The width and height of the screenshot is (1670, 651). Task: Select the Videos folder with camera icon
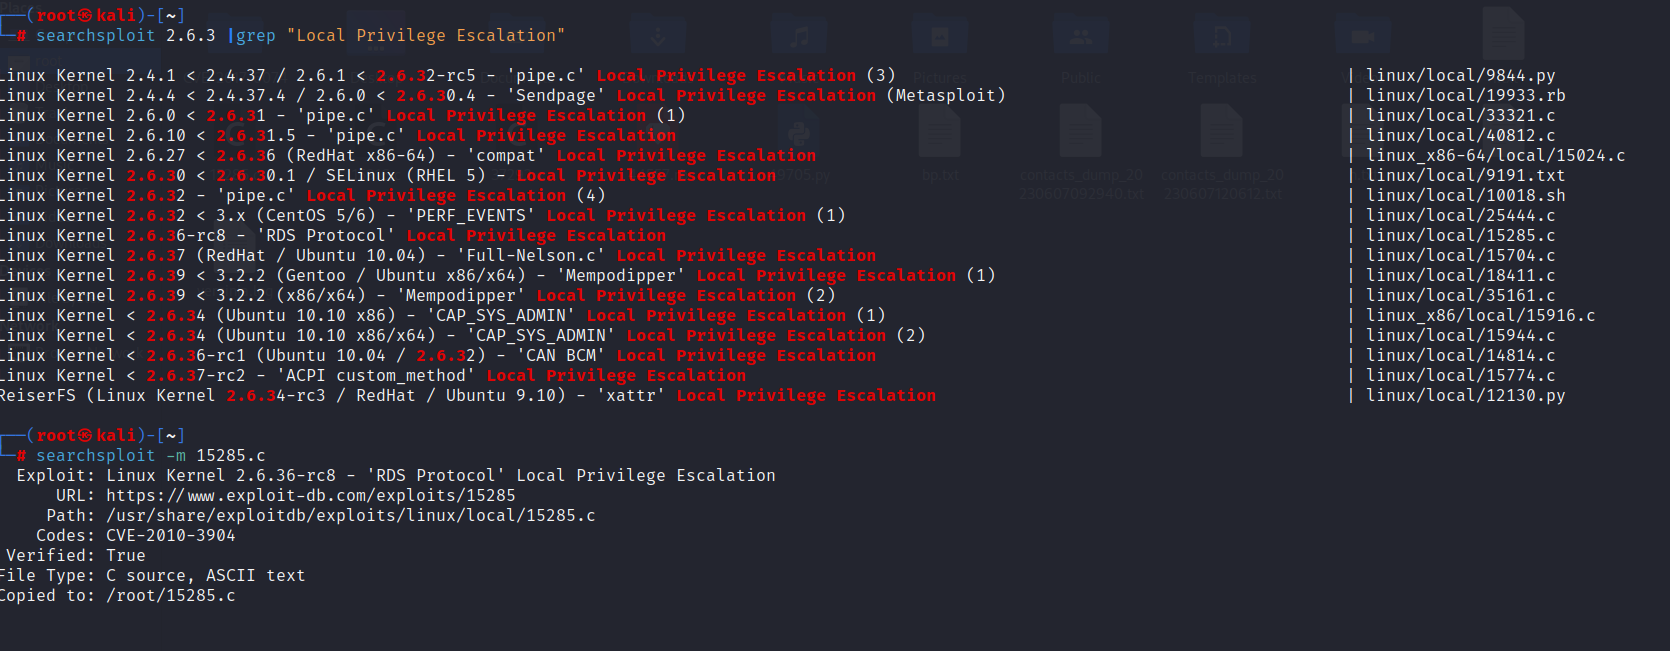(x=1362, y=38)
